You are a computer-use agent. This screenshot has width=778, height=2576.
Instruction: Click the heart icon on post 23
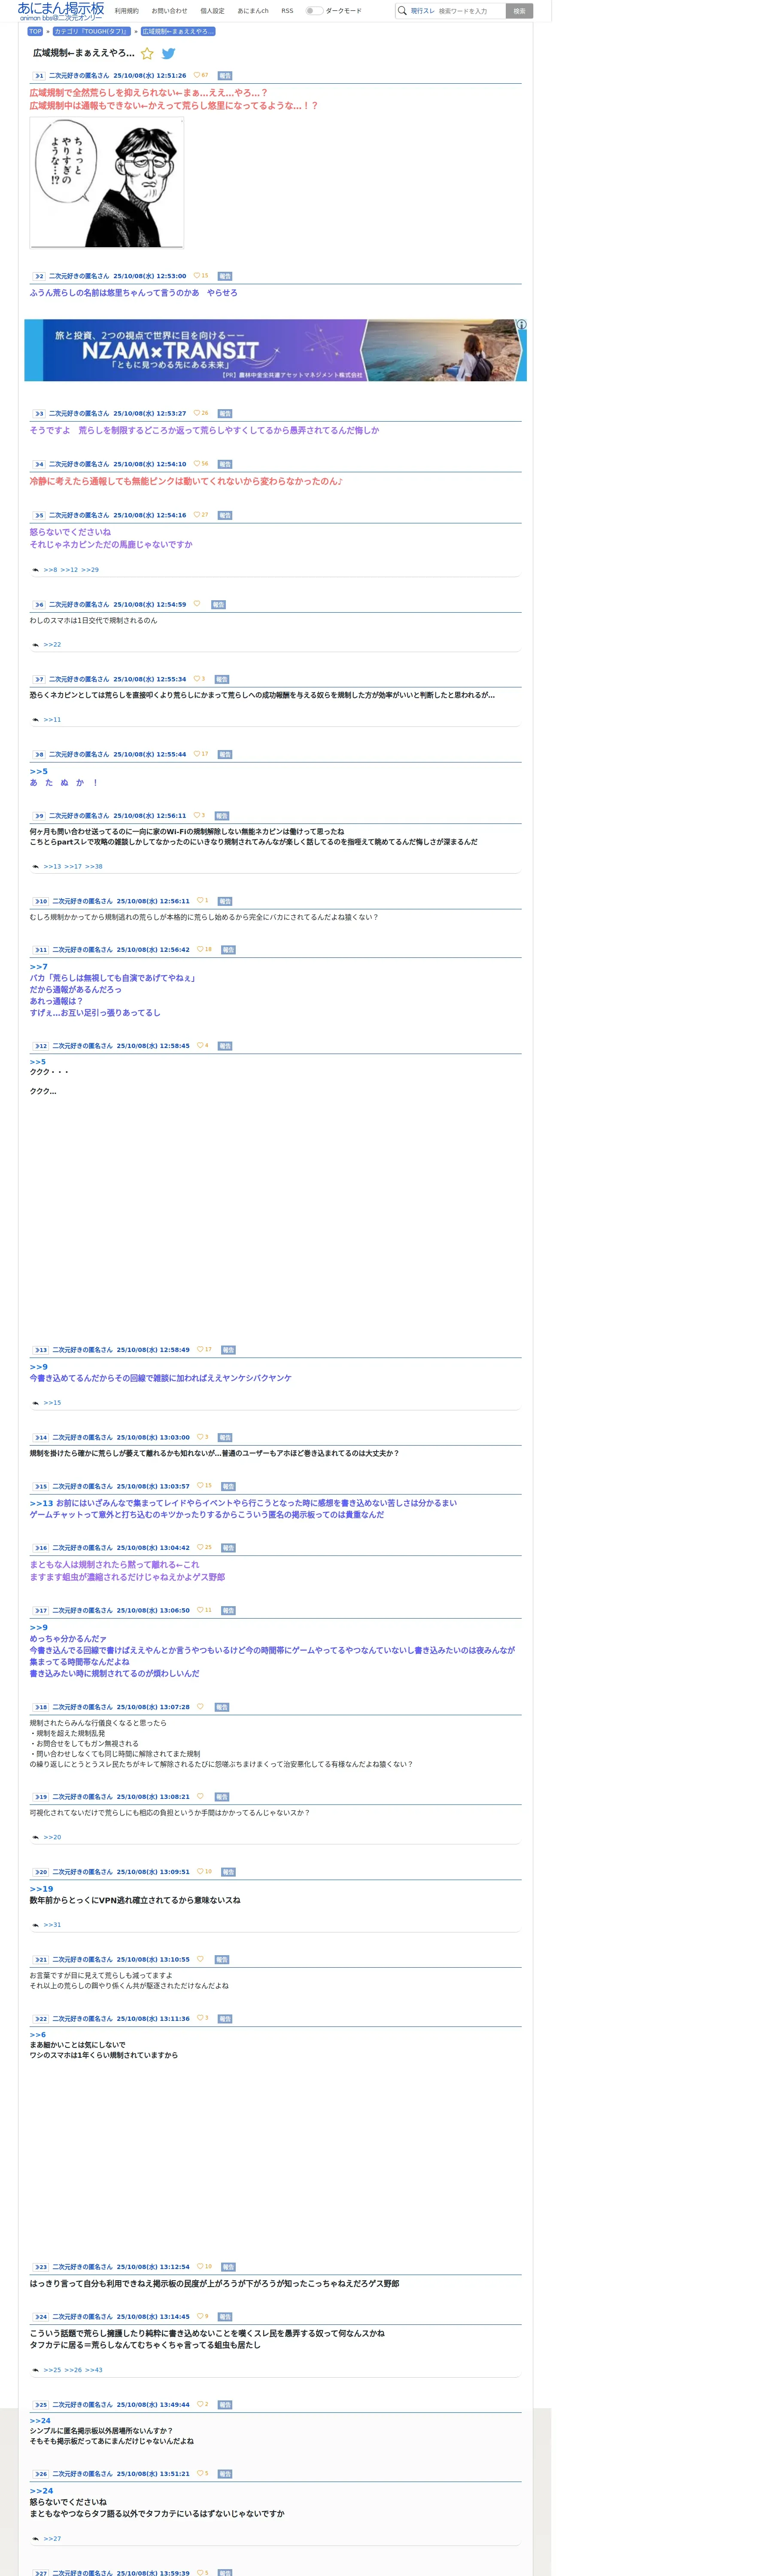(200, 2266)
